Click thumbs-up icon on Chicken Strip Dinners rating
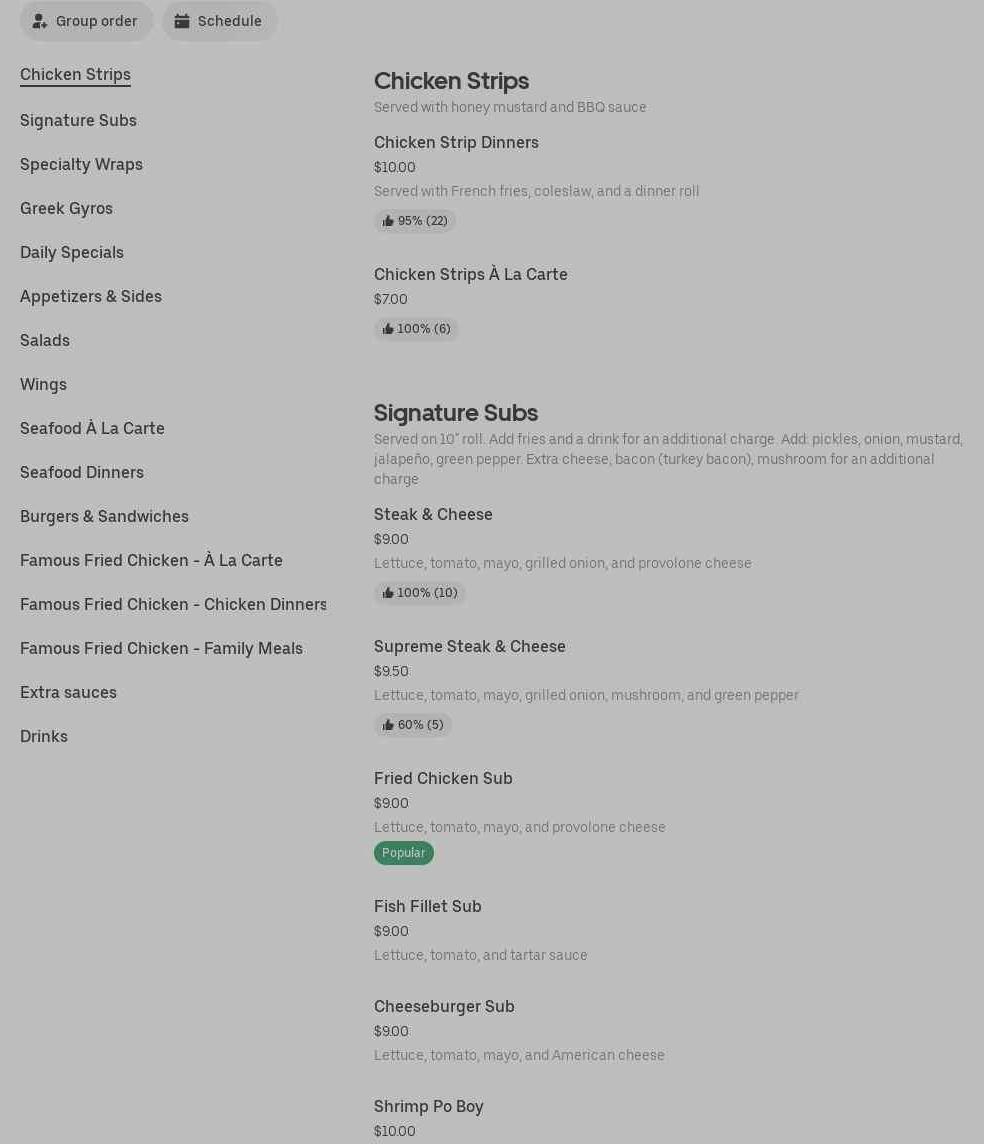This screenshot has height=1144, width=984. 388,221
